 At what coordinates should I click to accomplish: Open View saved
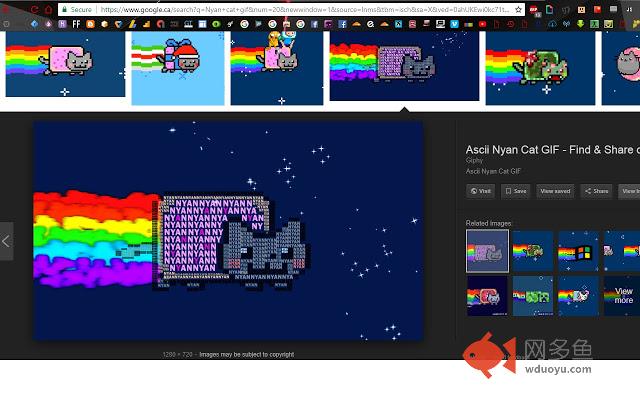[x=555, y=191]
